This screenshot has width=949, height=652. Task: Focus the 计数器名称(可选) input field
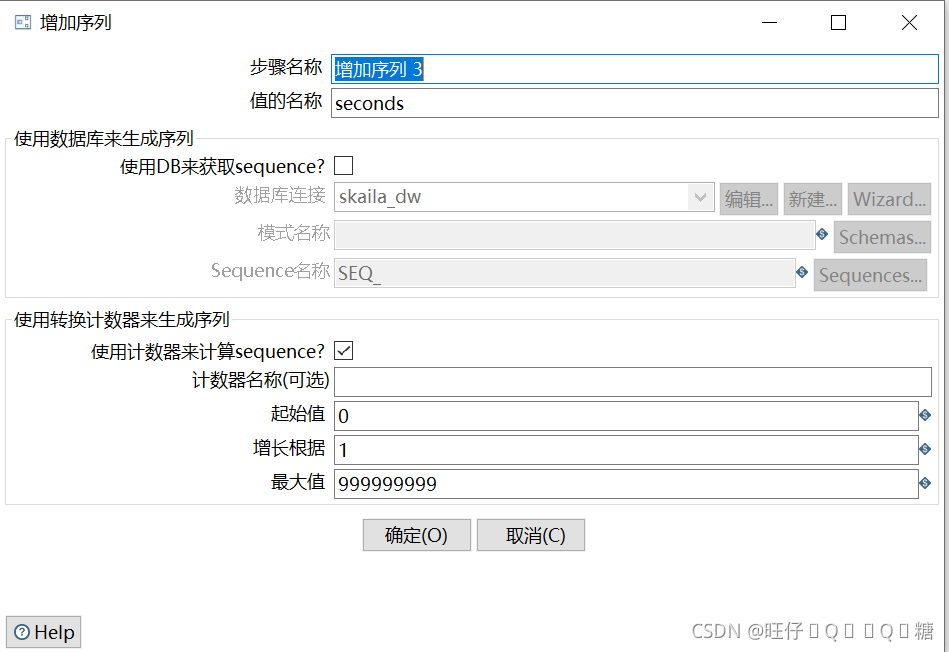632,382
